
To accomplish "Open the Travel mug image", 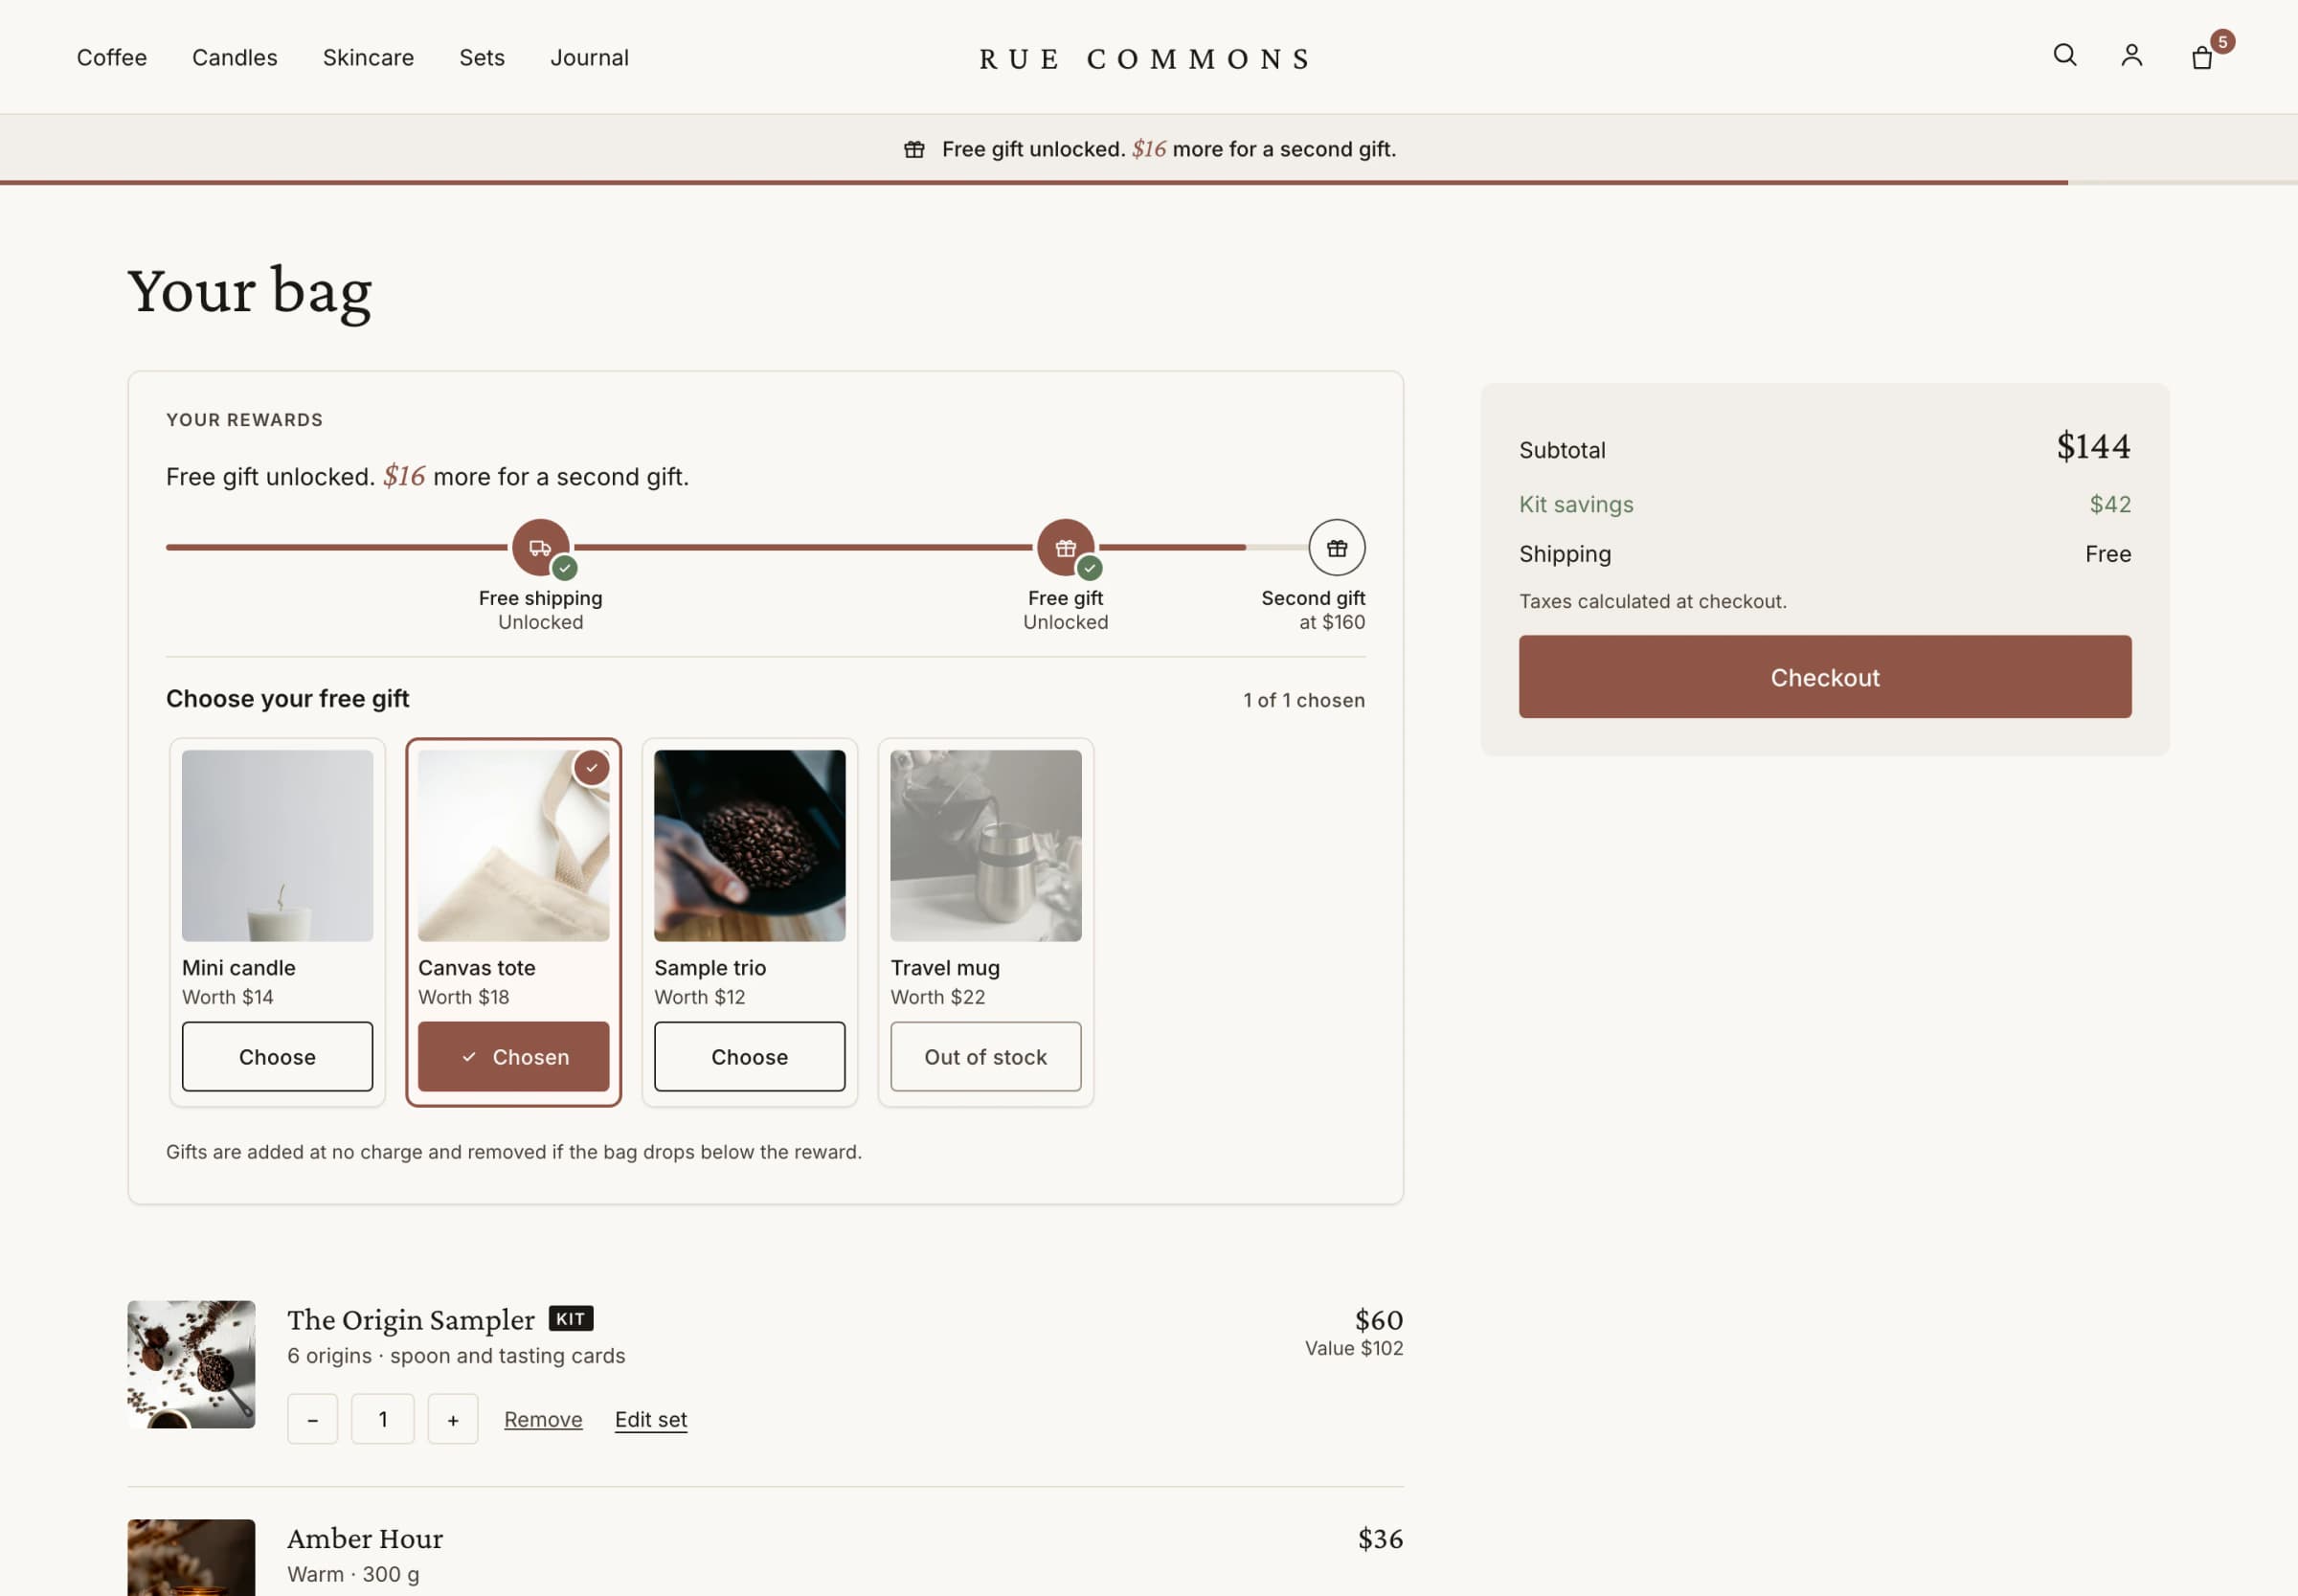I will pyautogui.click(x=985, y=845).
